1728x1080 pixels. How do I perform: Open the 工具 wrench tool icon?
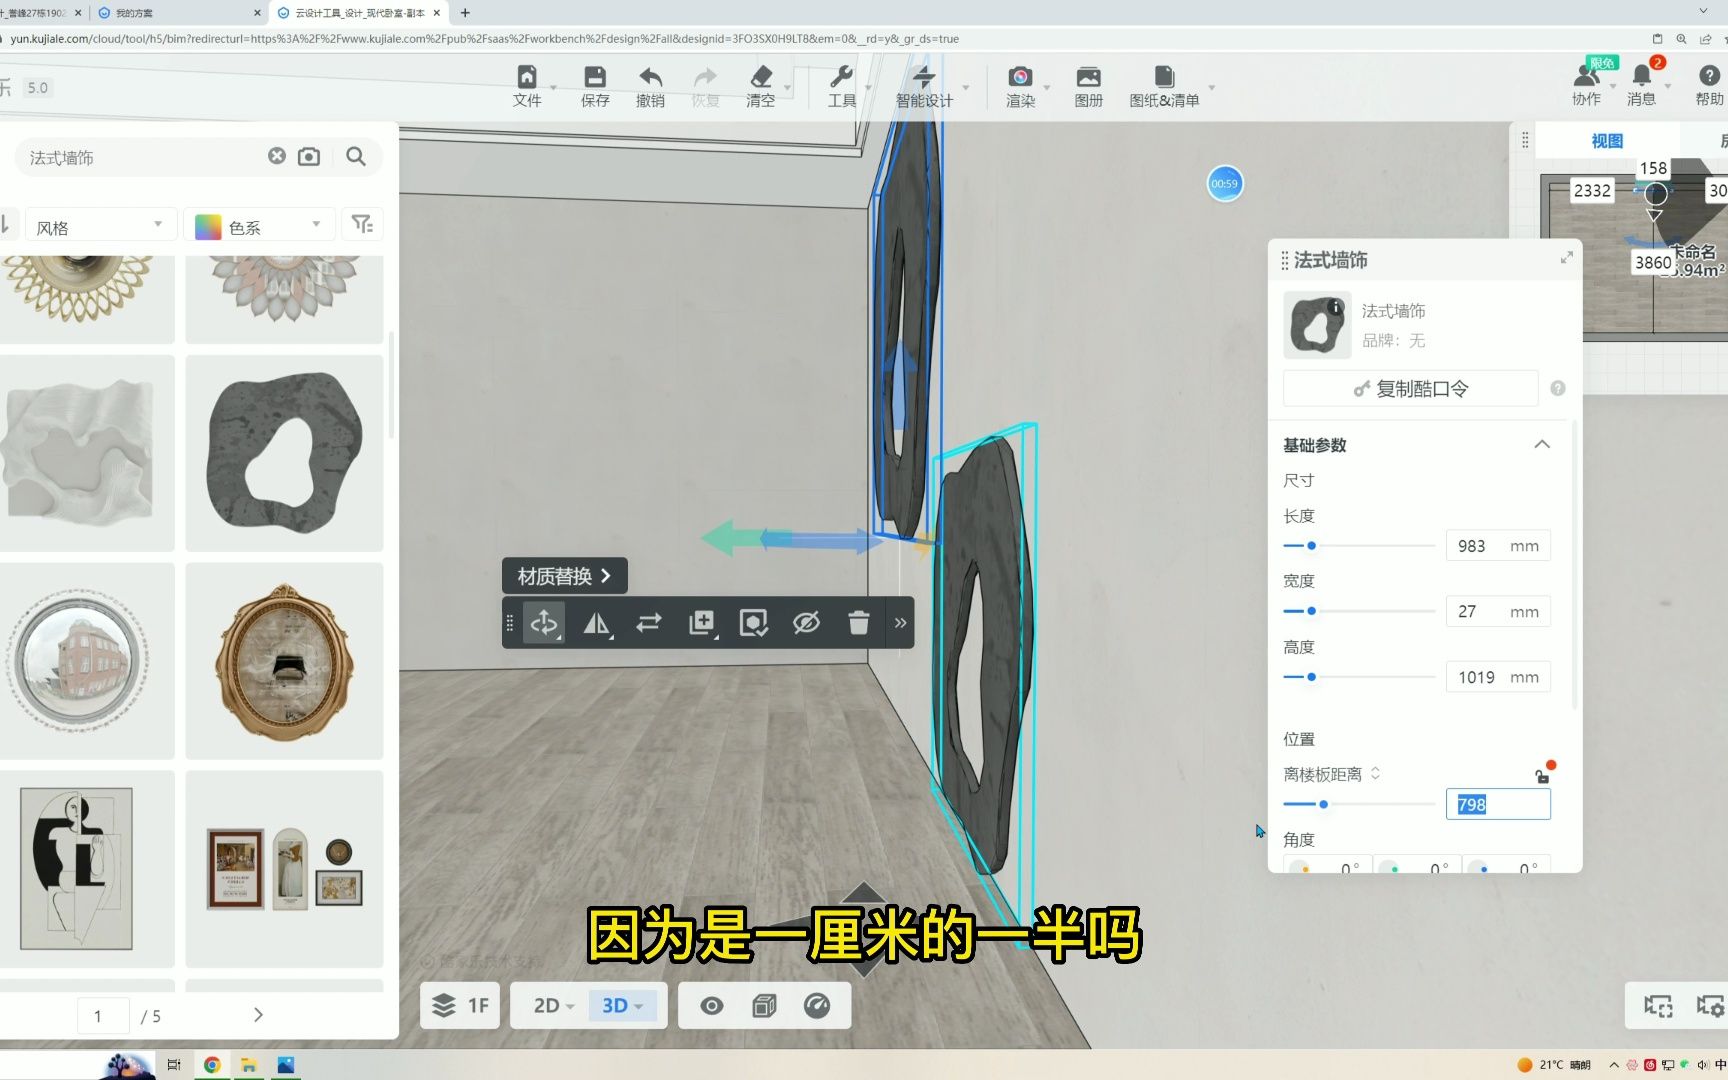pyautogui.click(x=842, y=86)
